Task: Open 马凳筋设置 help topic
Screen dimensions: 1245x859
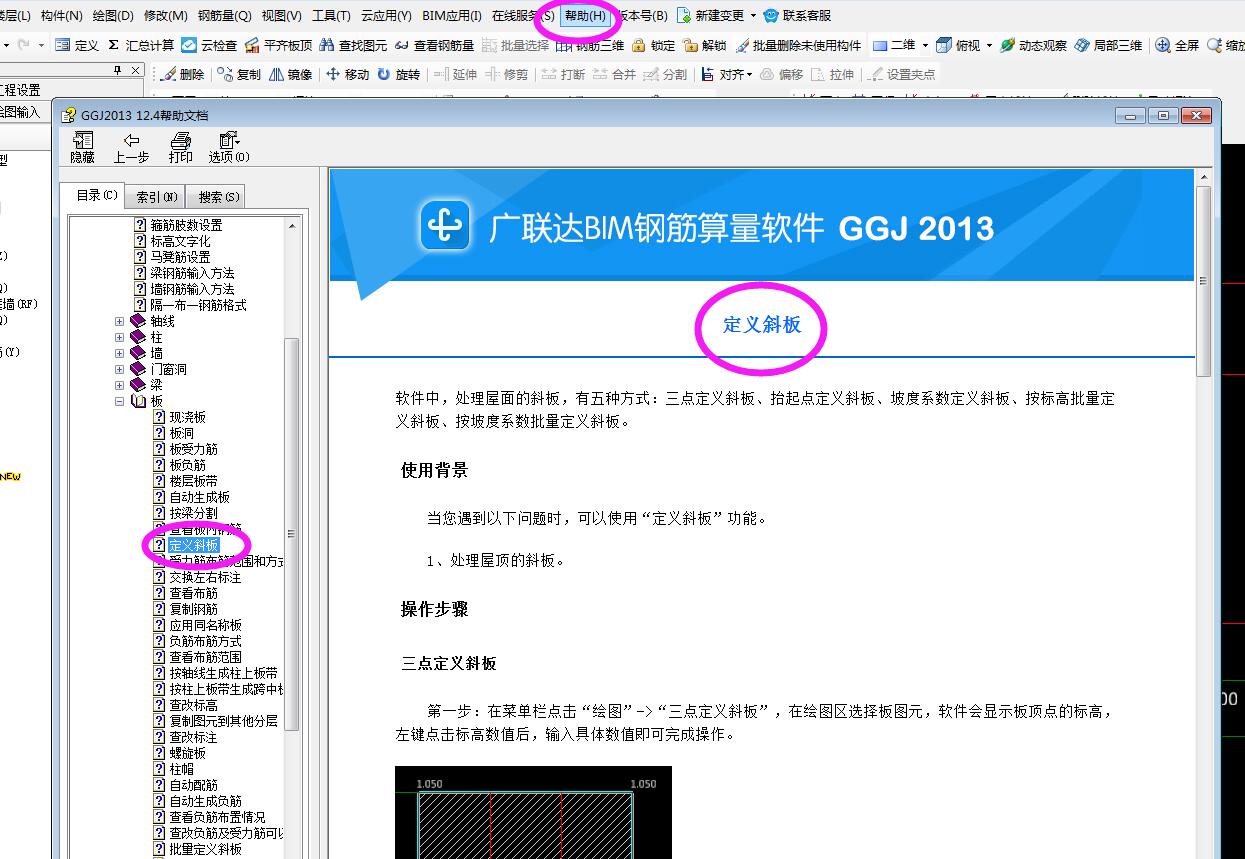Action: (180, 257)
